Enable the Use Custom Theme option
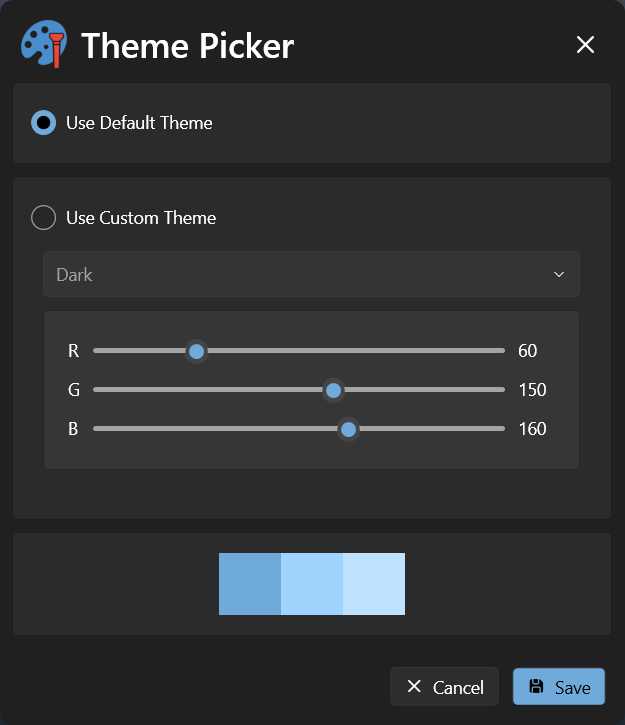The height and width of the screenshot is (725, 625). (44, 217)
